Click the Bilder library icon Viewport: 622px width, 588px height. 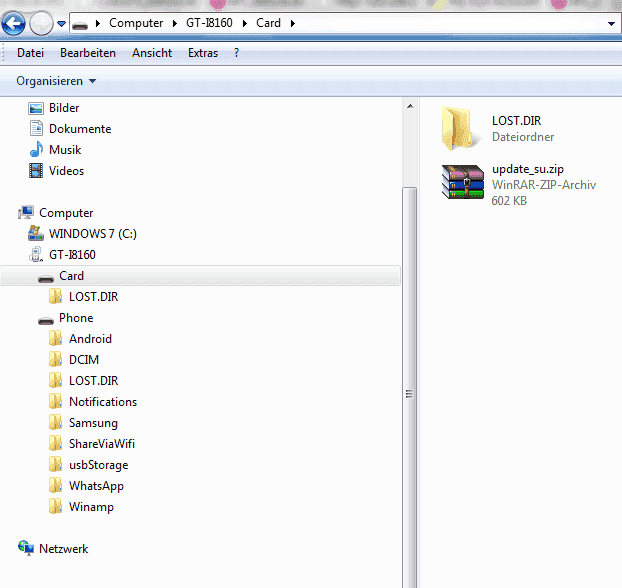click(x=36, y=108)
